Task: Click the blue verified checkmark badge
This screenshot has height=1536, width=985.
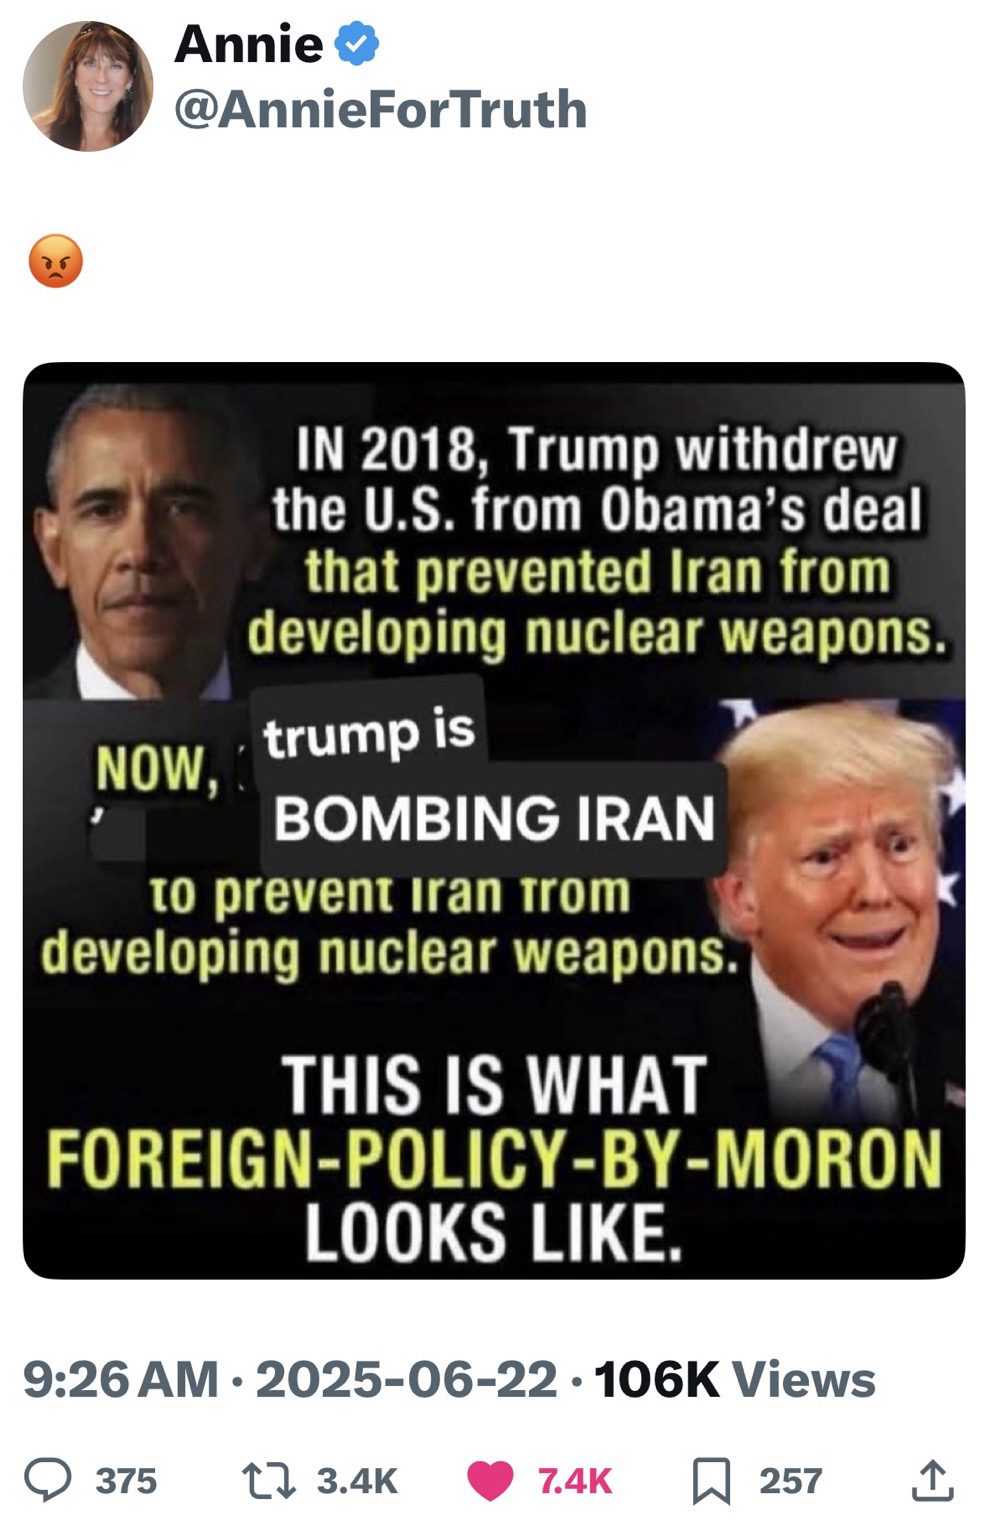Action: 356,45
